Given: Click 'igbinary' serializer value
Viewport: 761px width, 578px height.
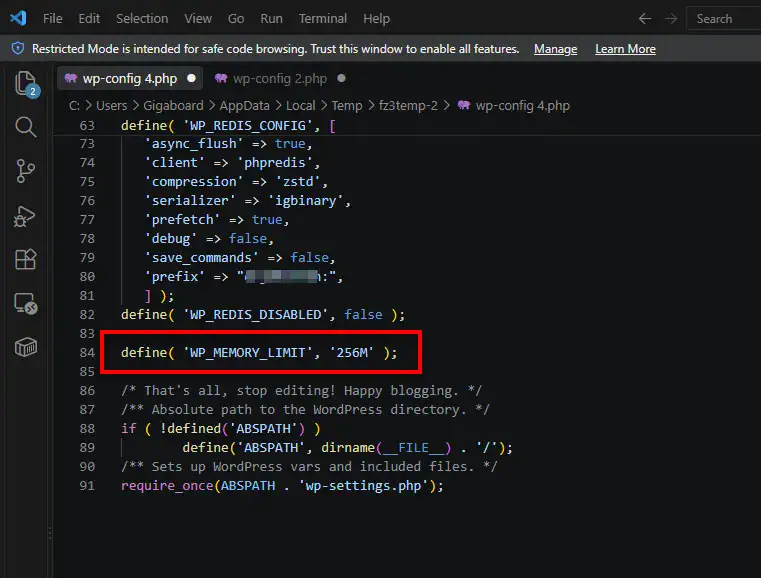Looking at the screenshot, I should [x=305, y=200].
